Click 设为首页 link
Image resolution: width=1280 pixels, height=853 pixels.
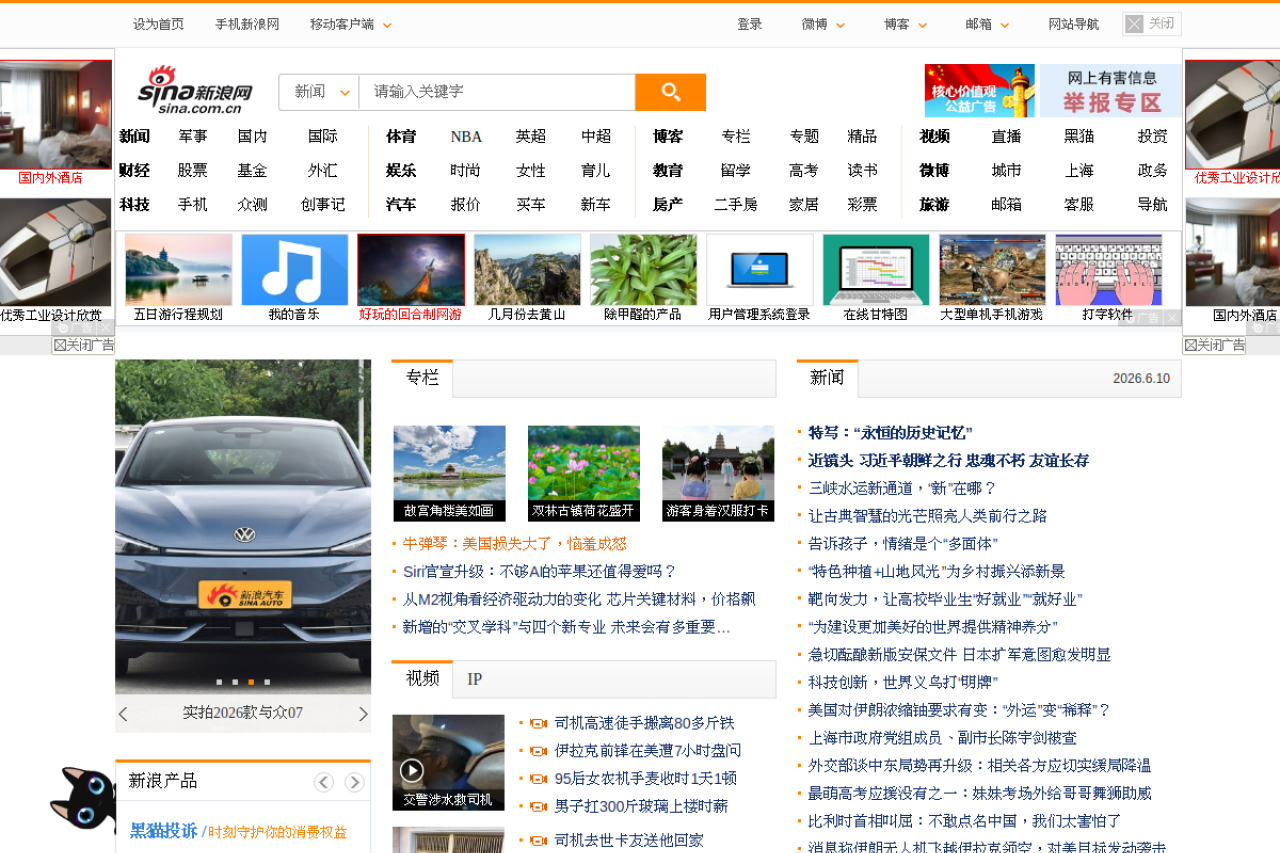tap(158, 24)
